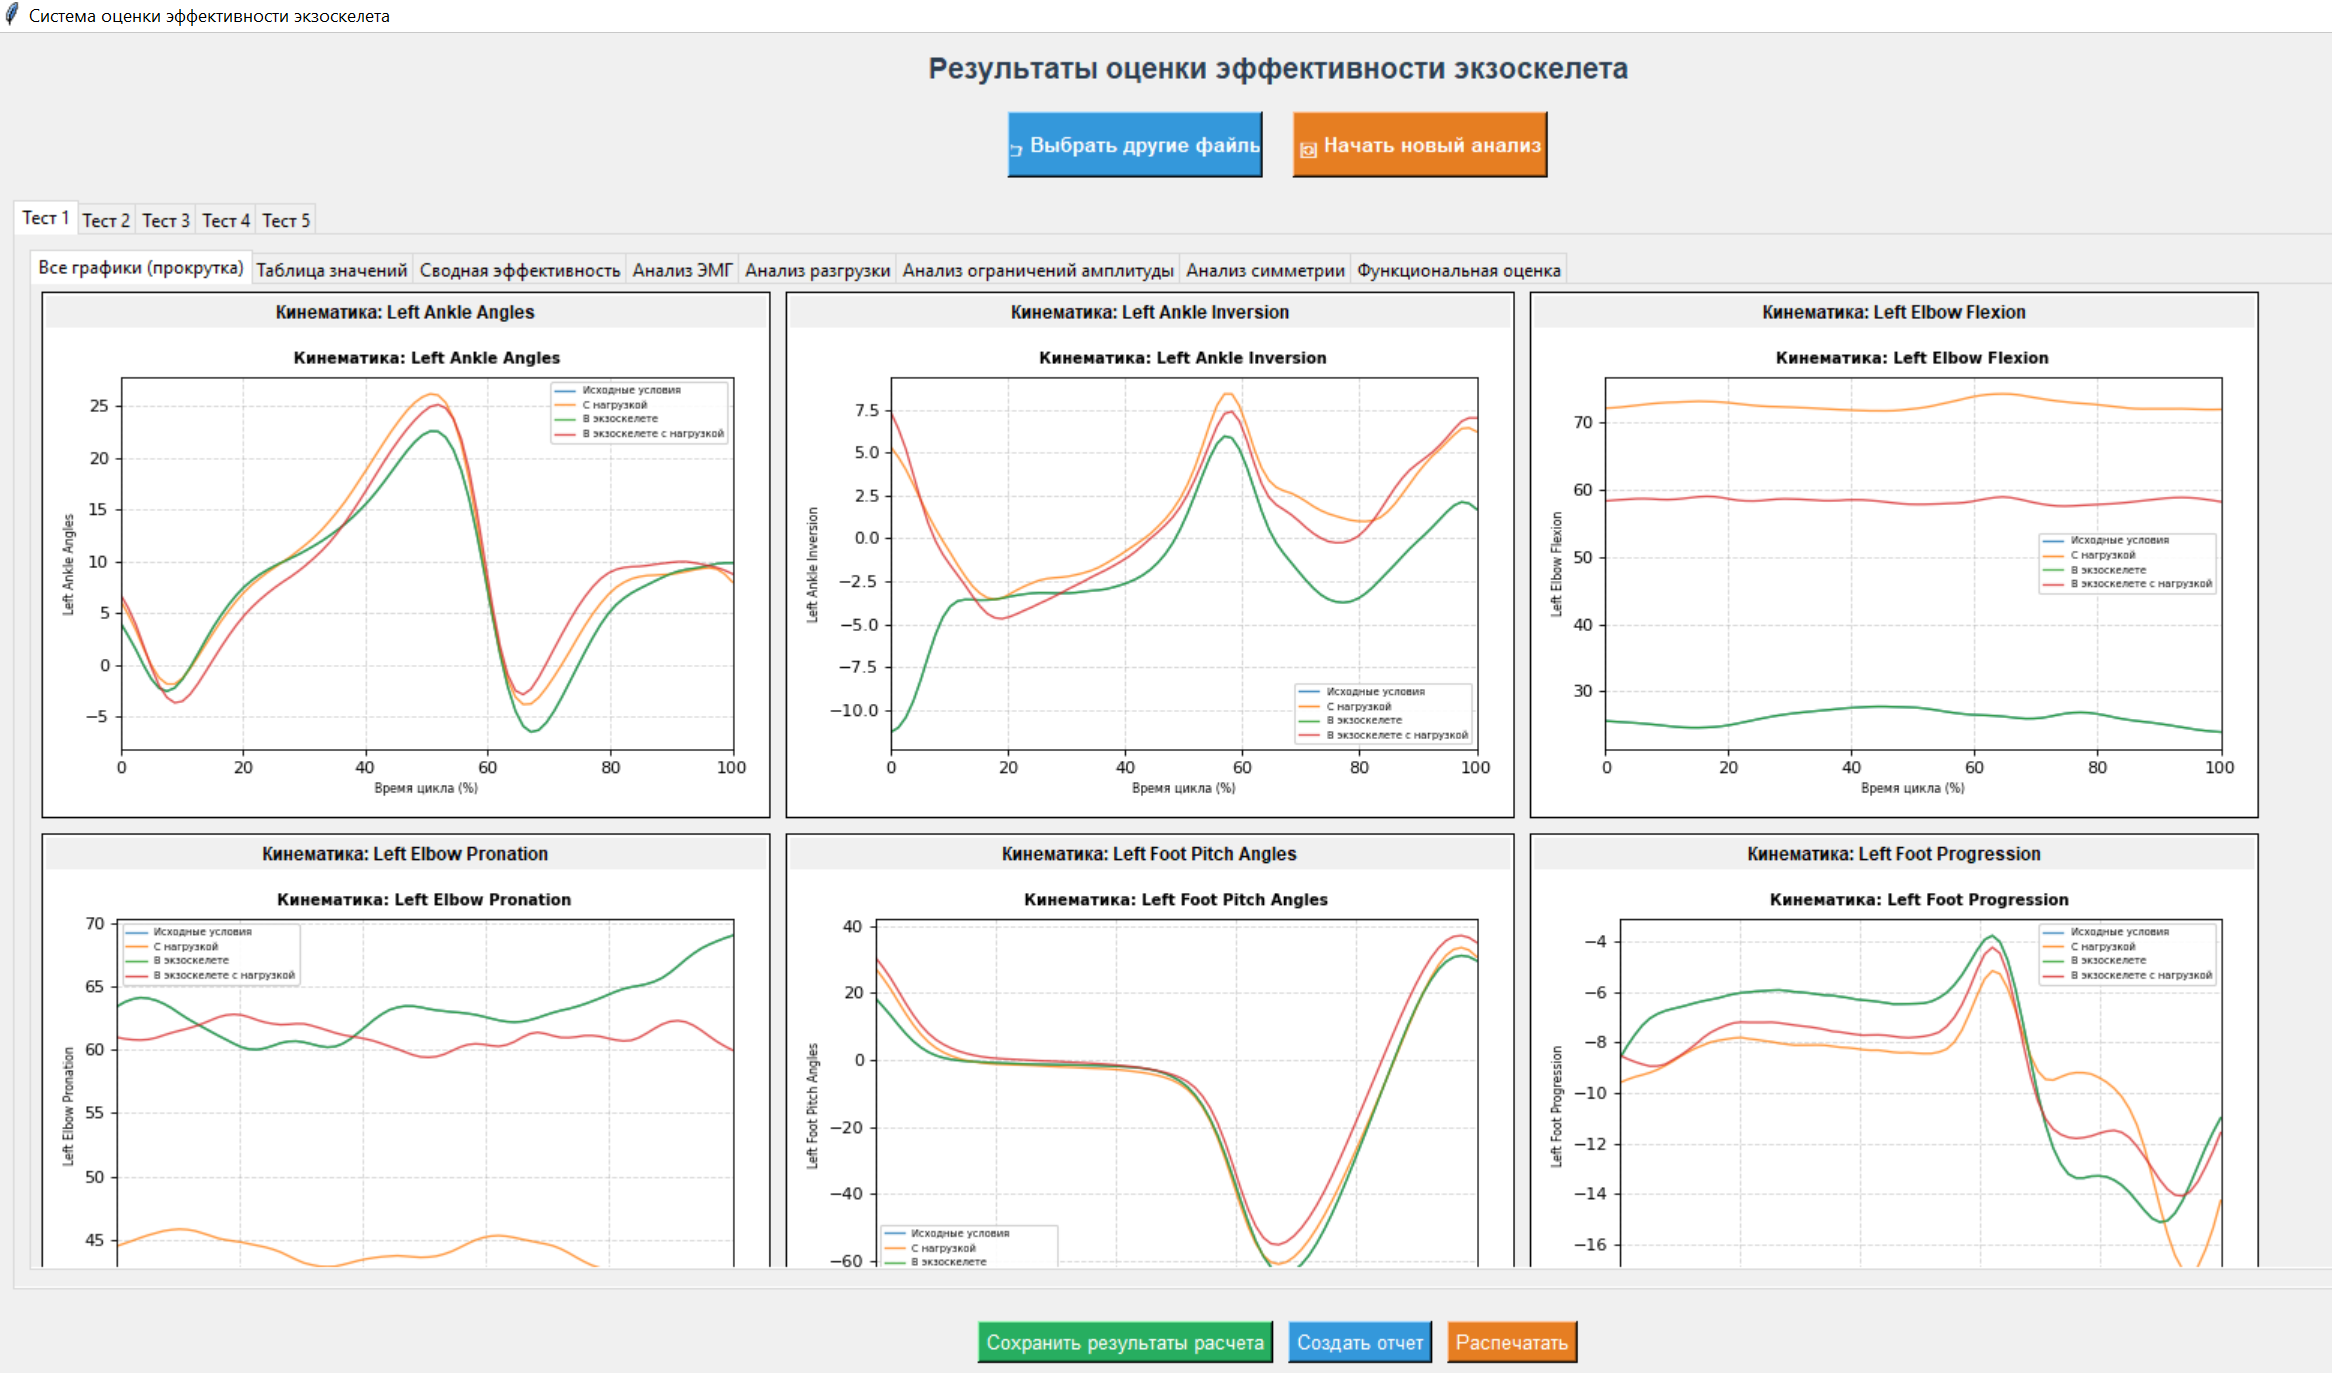2332x1373 pixels.
Task: Click the icon on 'Выбрать другие файлы' button
Action: click(1016, 149)
